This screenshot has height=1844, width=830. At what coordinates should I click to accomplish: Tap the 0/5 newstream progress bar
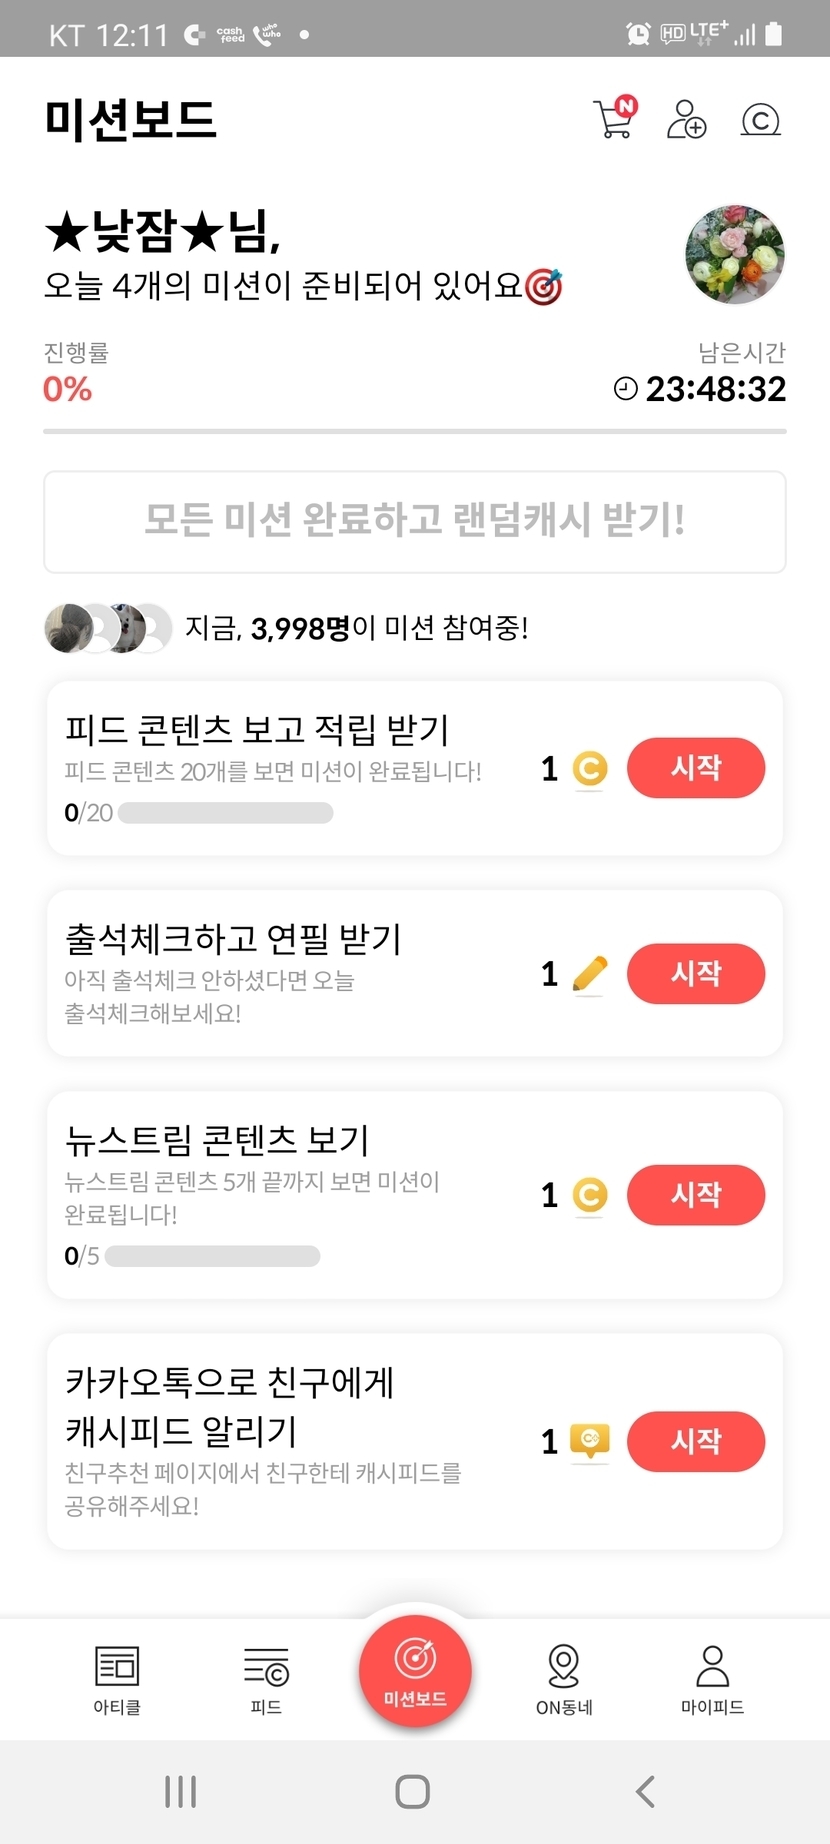click(212, 1256)
